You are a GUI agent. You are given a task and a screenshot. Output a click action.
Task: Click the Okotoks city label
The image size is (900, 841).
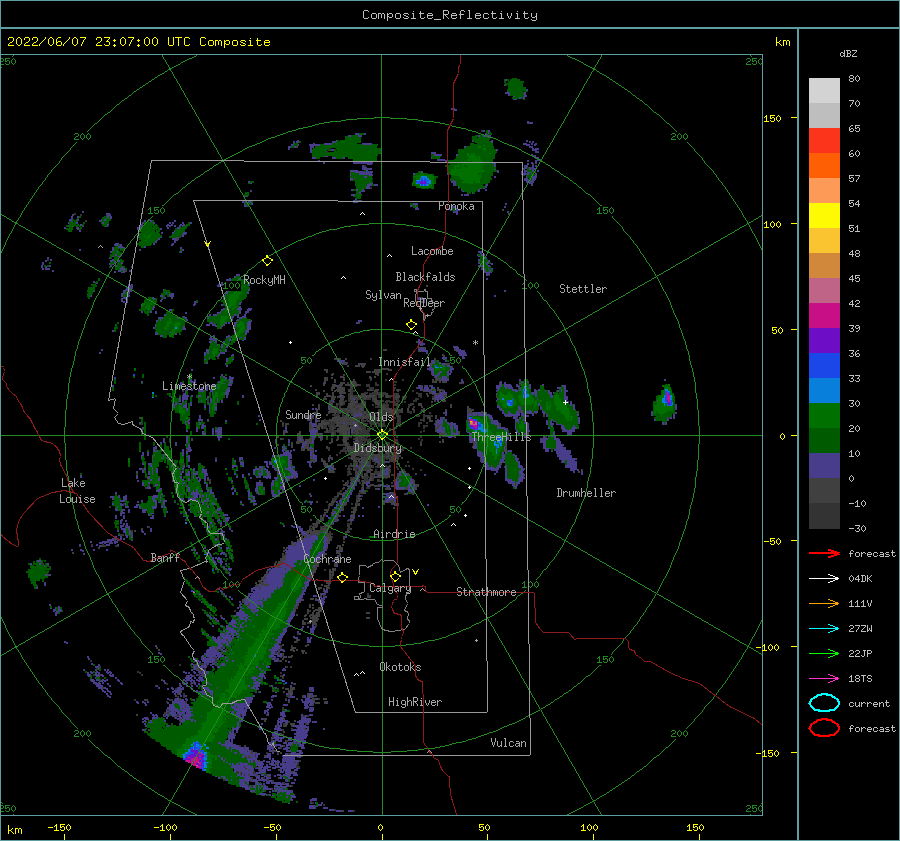tap(400, 667)
